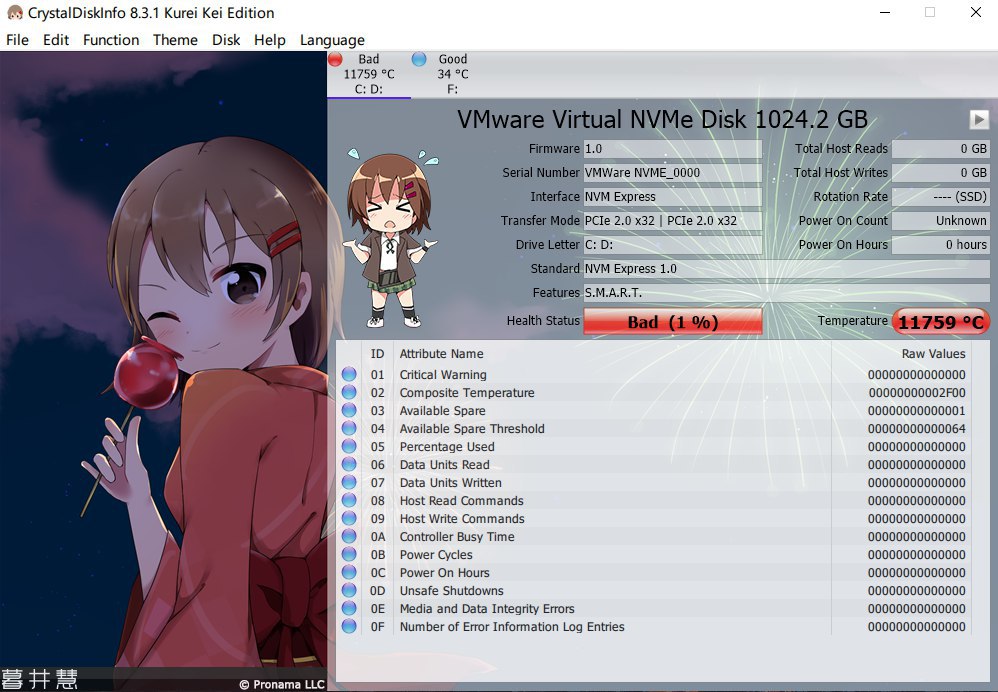
Task: Click raw value 00000000000001
Action: pyautogui.click(x=917, y=411)
